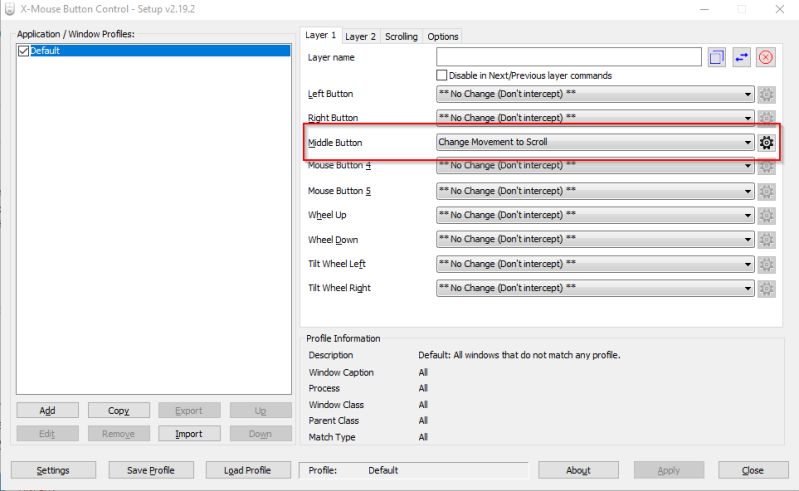Image resolution: width=799 pixels, height=491 pixels.
Task: Click the copy layer icon beside Layer name
Action: point(716,57)
